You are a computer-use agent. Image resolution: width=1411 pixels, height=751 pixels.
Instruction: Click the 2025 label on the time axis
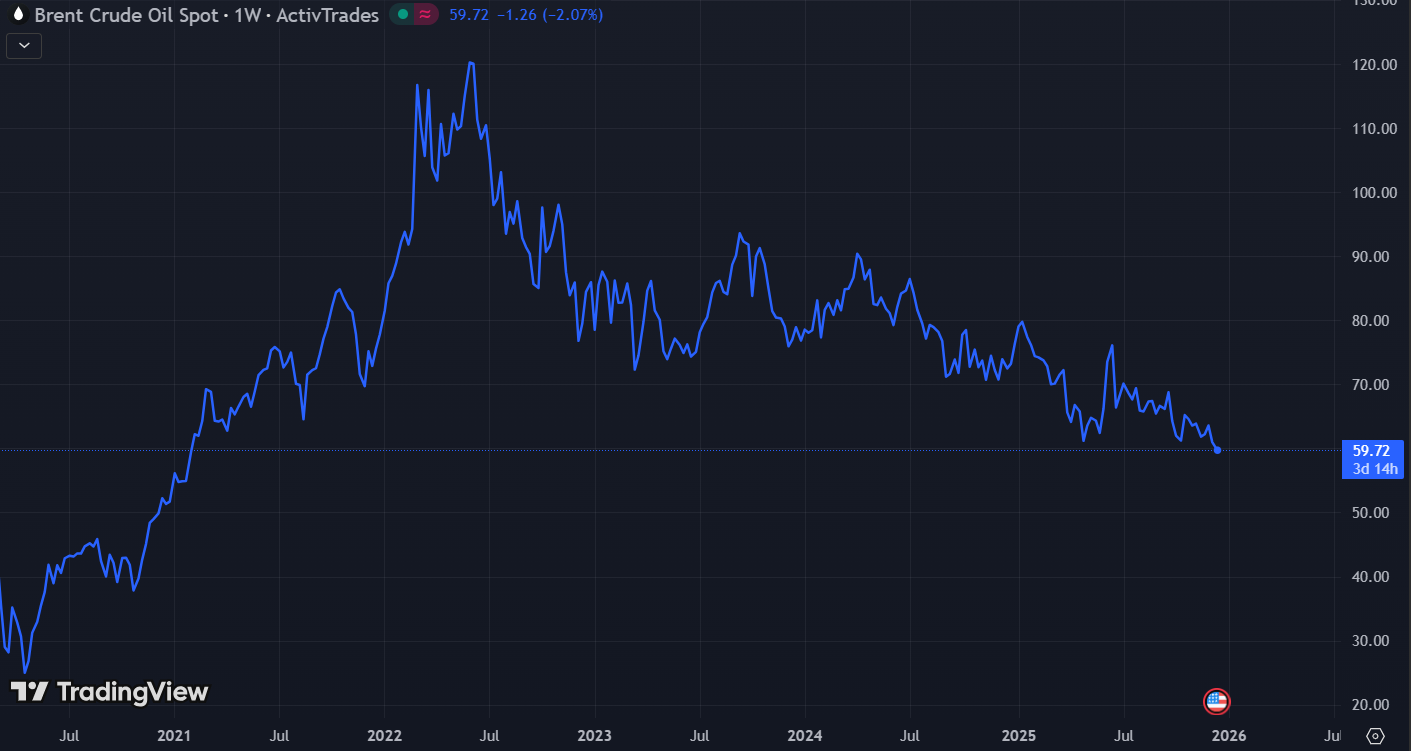click(1019, 736)
